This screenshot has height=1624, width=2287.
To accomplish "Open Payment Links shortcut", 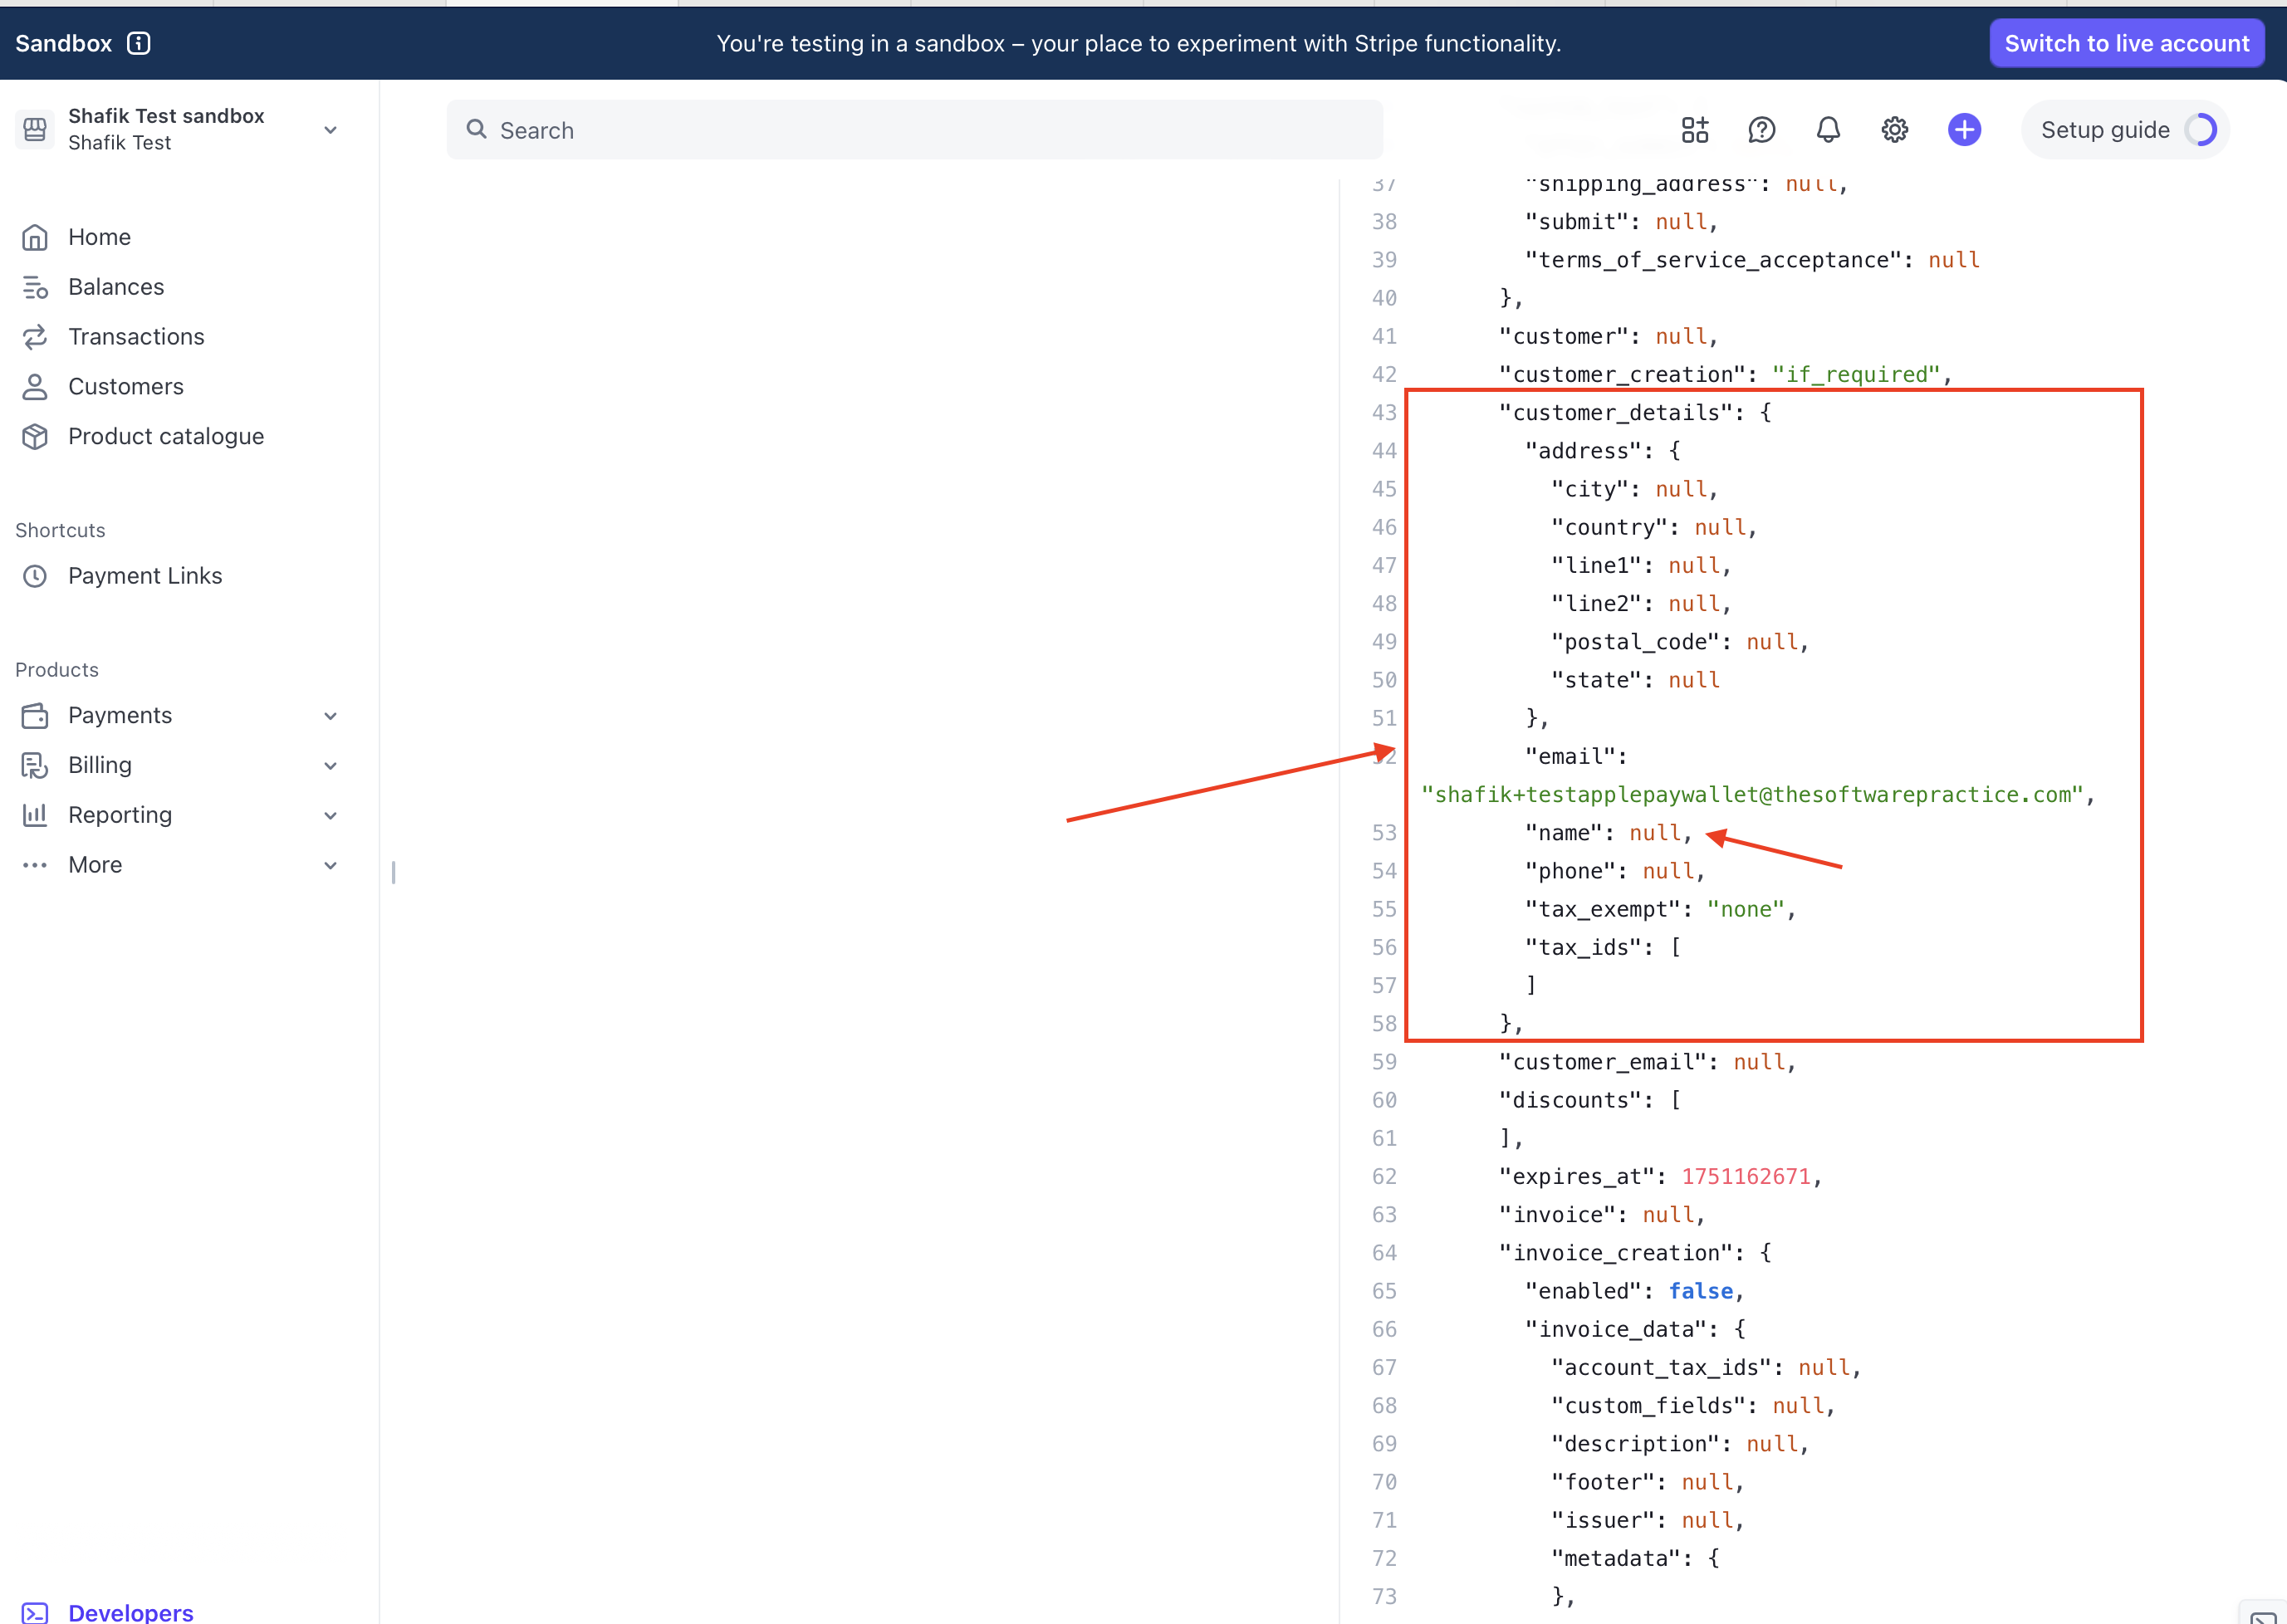I will point(145,576).
